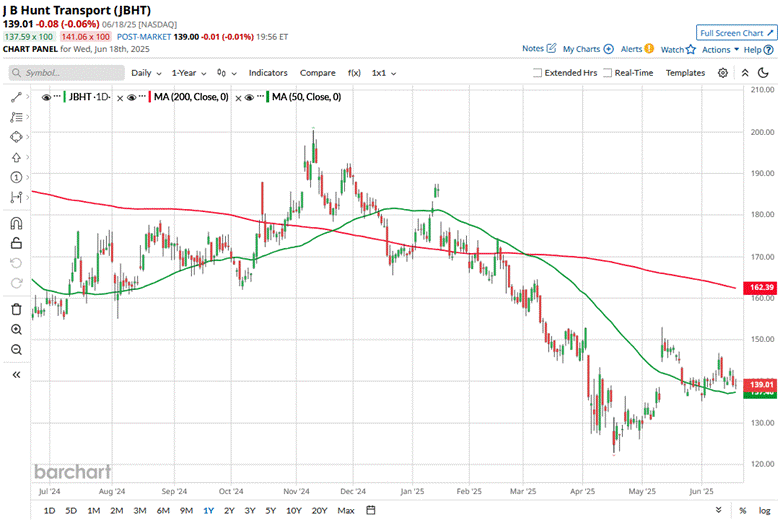Zoom out with the magnifier minus icon
The height and width of the screenshot is (520, 780).
click(16, 349)
